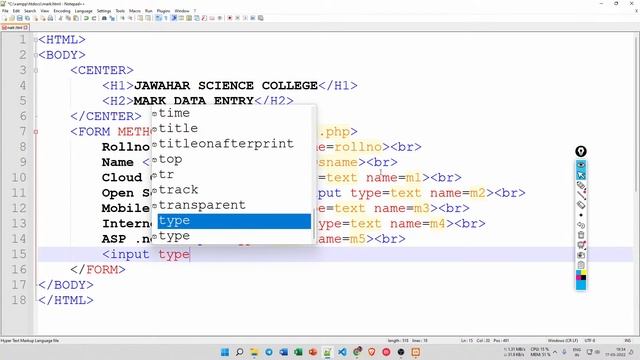Open the File menu

tap(5, 11)
